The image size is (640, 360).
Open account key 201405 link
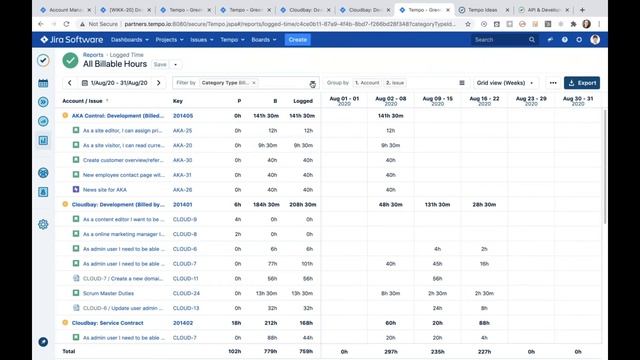click(183, 116)
